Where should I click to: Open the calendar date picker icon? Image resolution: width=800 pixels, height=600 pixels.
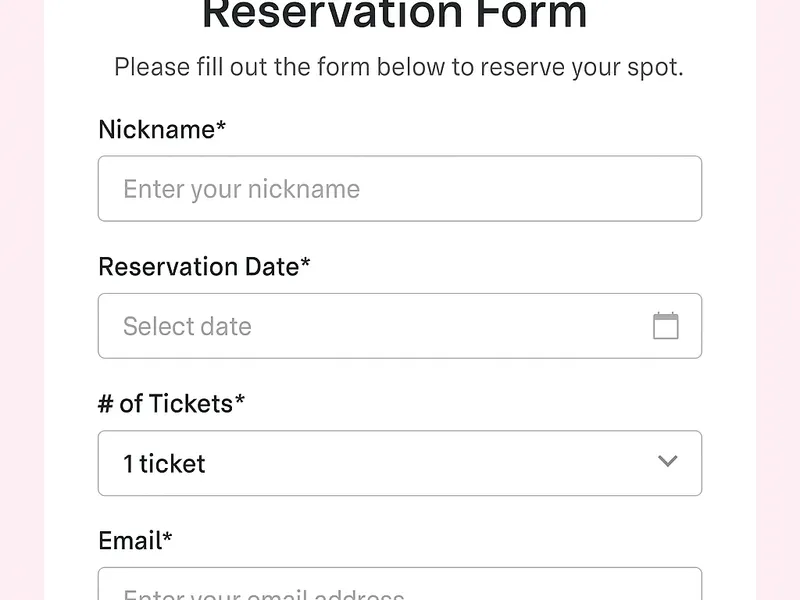pyautogui.click(x=665, y=326)
